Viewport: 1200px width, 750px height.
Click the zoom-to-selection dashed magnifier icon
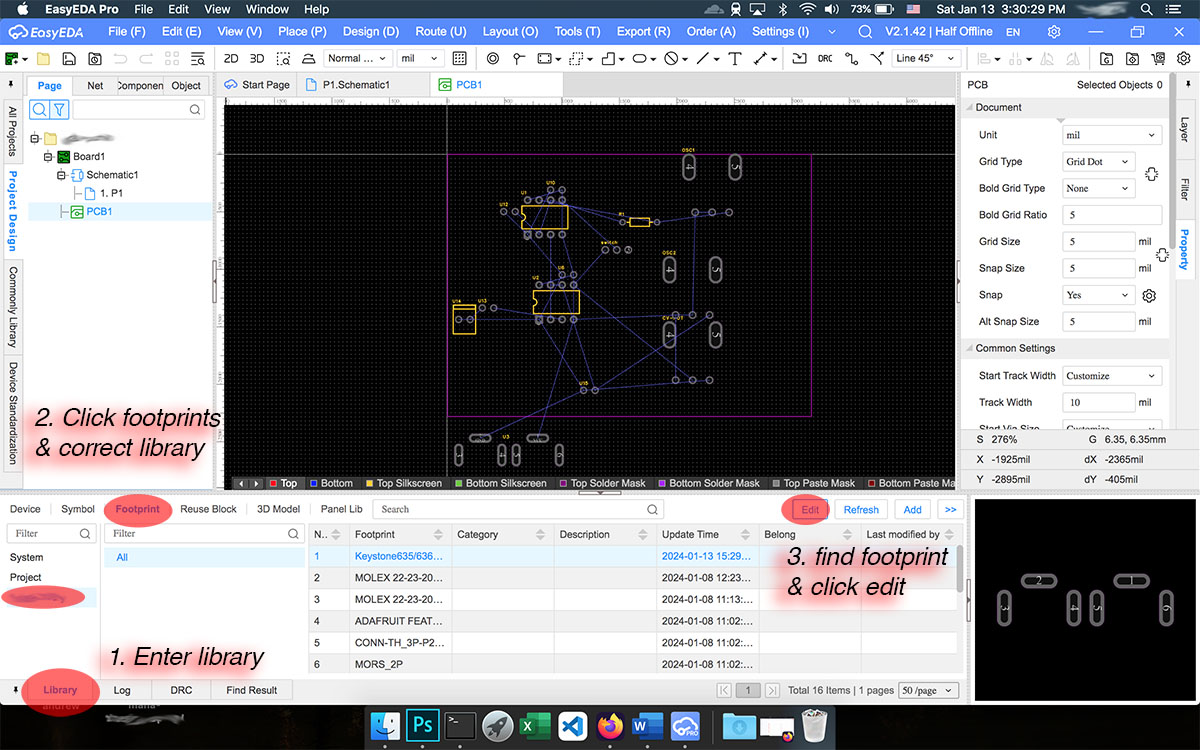pyautogui.click(x=284, y=58)
